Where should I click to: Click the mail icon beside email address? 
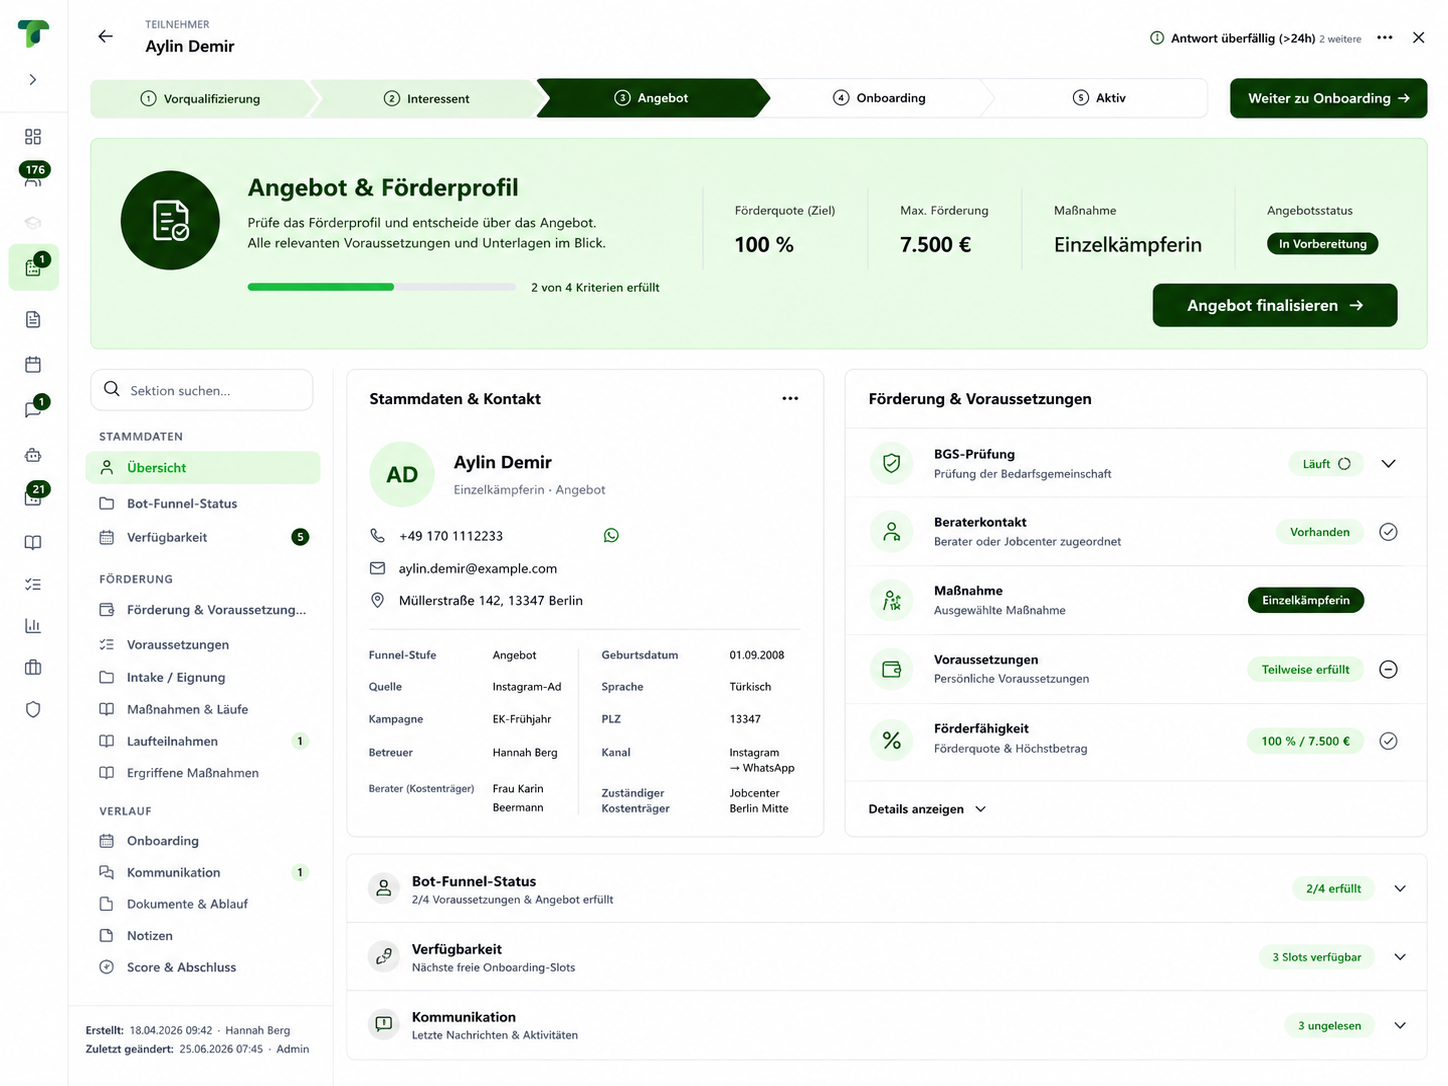(377, 568)
